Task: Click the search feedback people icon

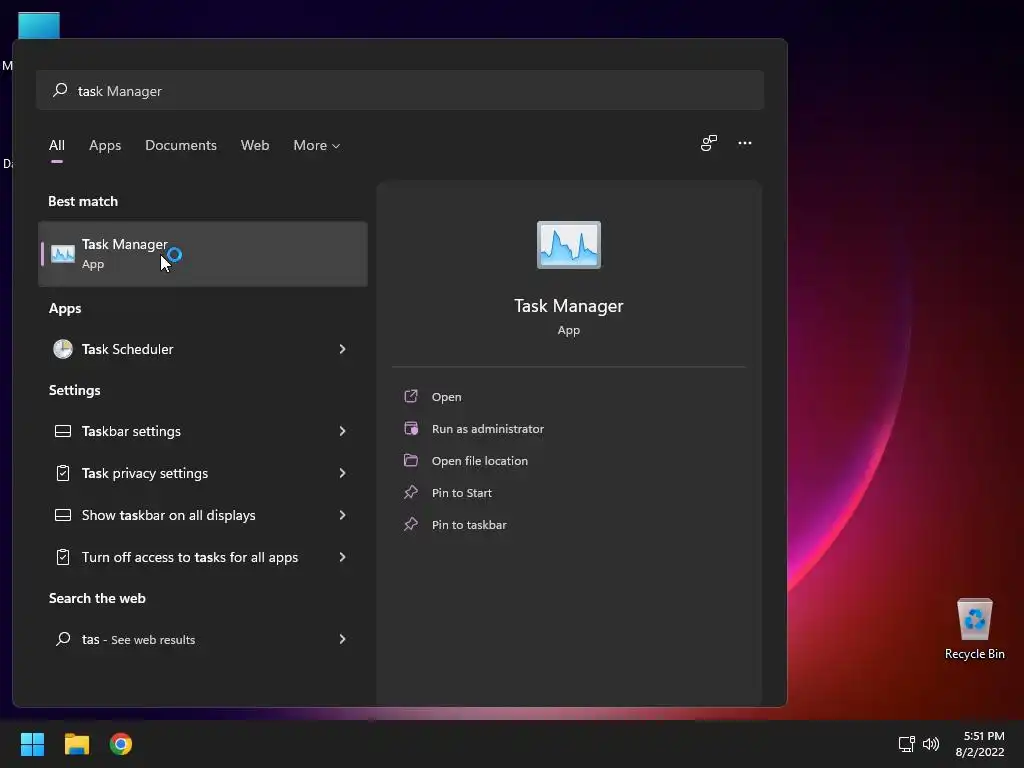Action: (709, 143)
